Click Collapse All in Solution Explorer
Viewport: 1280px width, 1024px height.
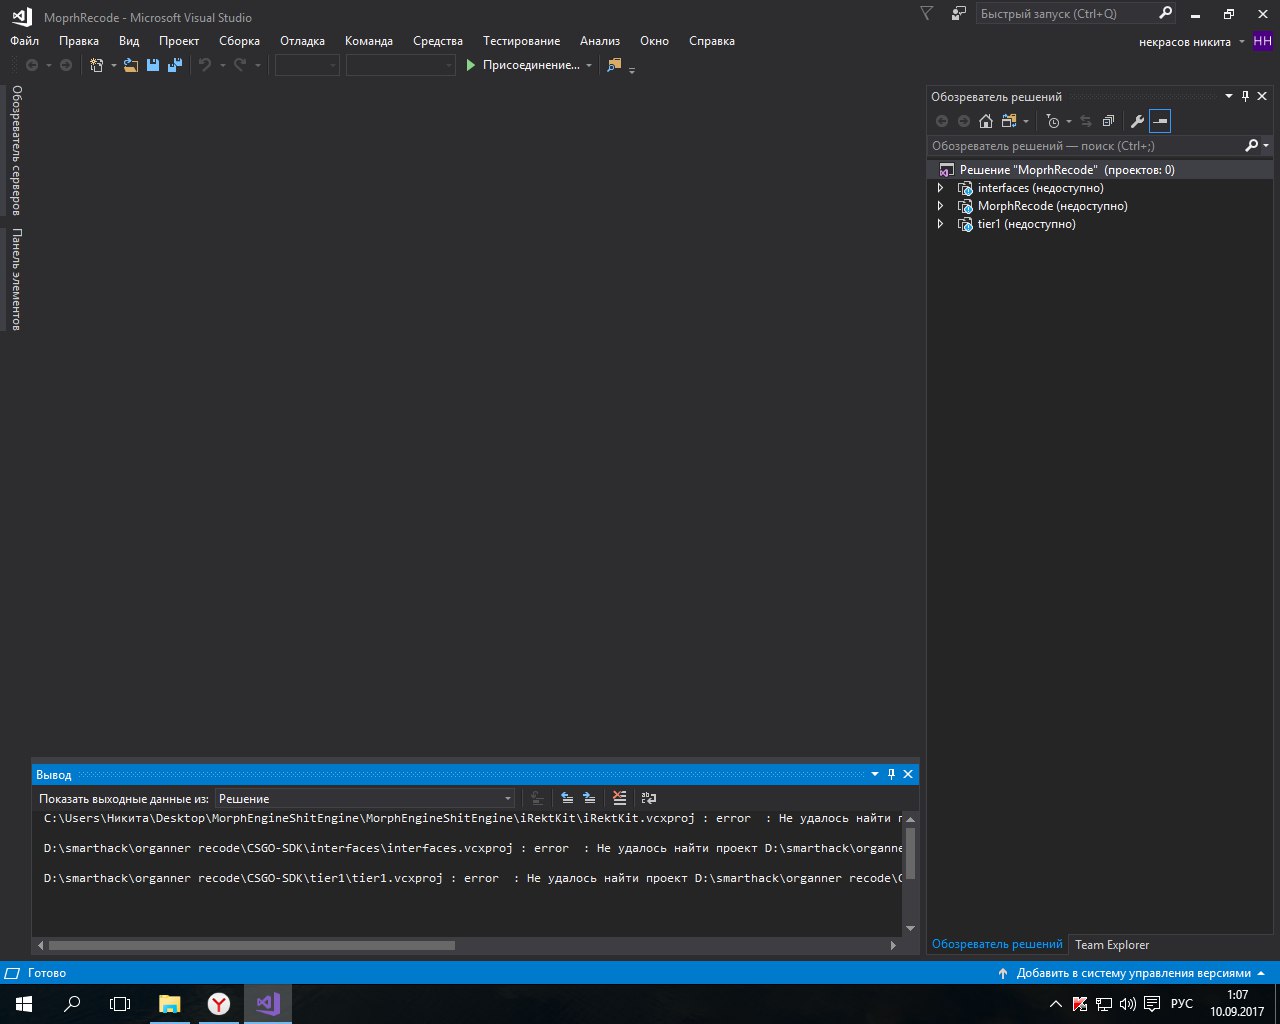tap(1108, 121)
